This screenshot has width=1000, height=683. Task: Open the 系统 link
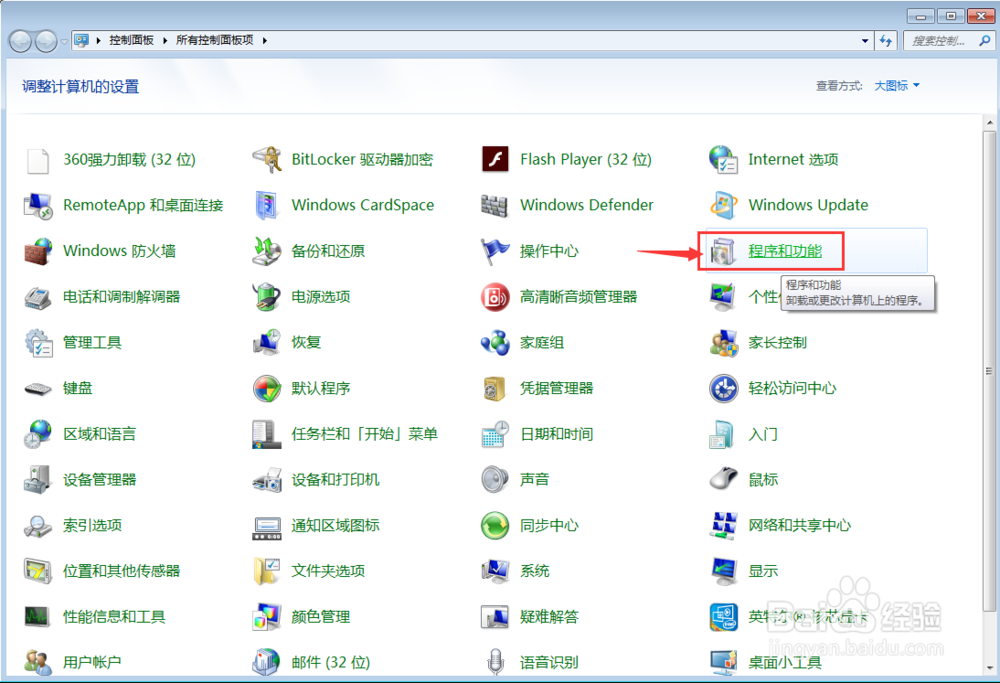[x=534, y=571]
